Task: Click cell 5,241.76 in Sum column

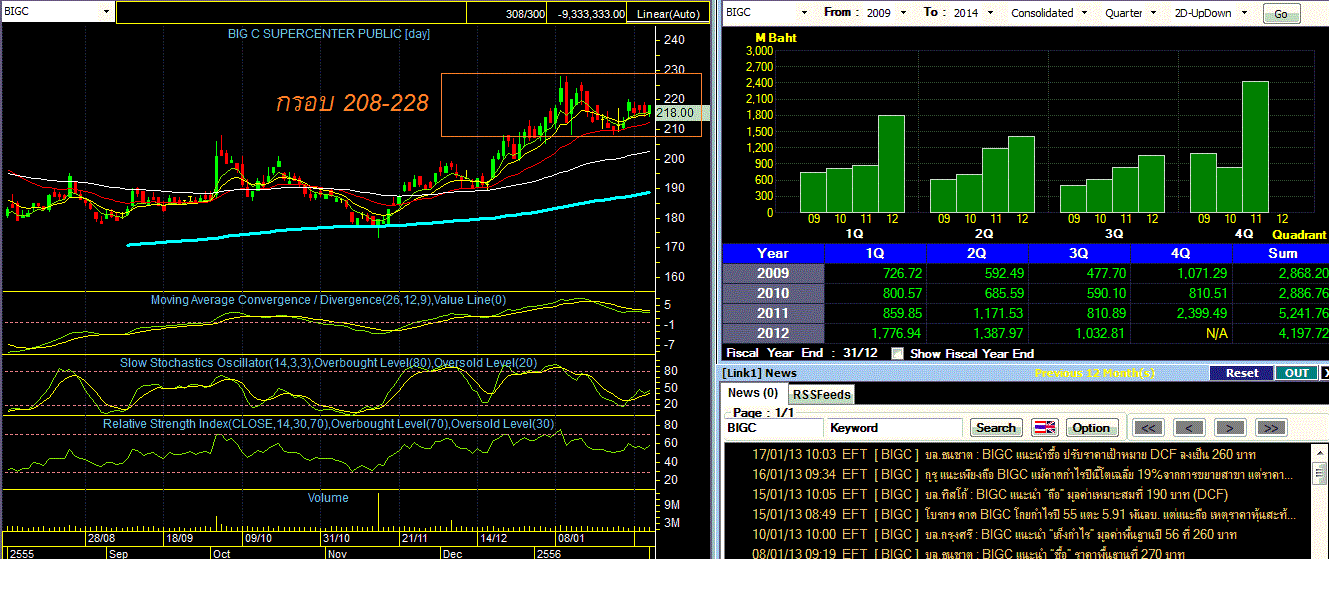Action: tap(1282, 313)
